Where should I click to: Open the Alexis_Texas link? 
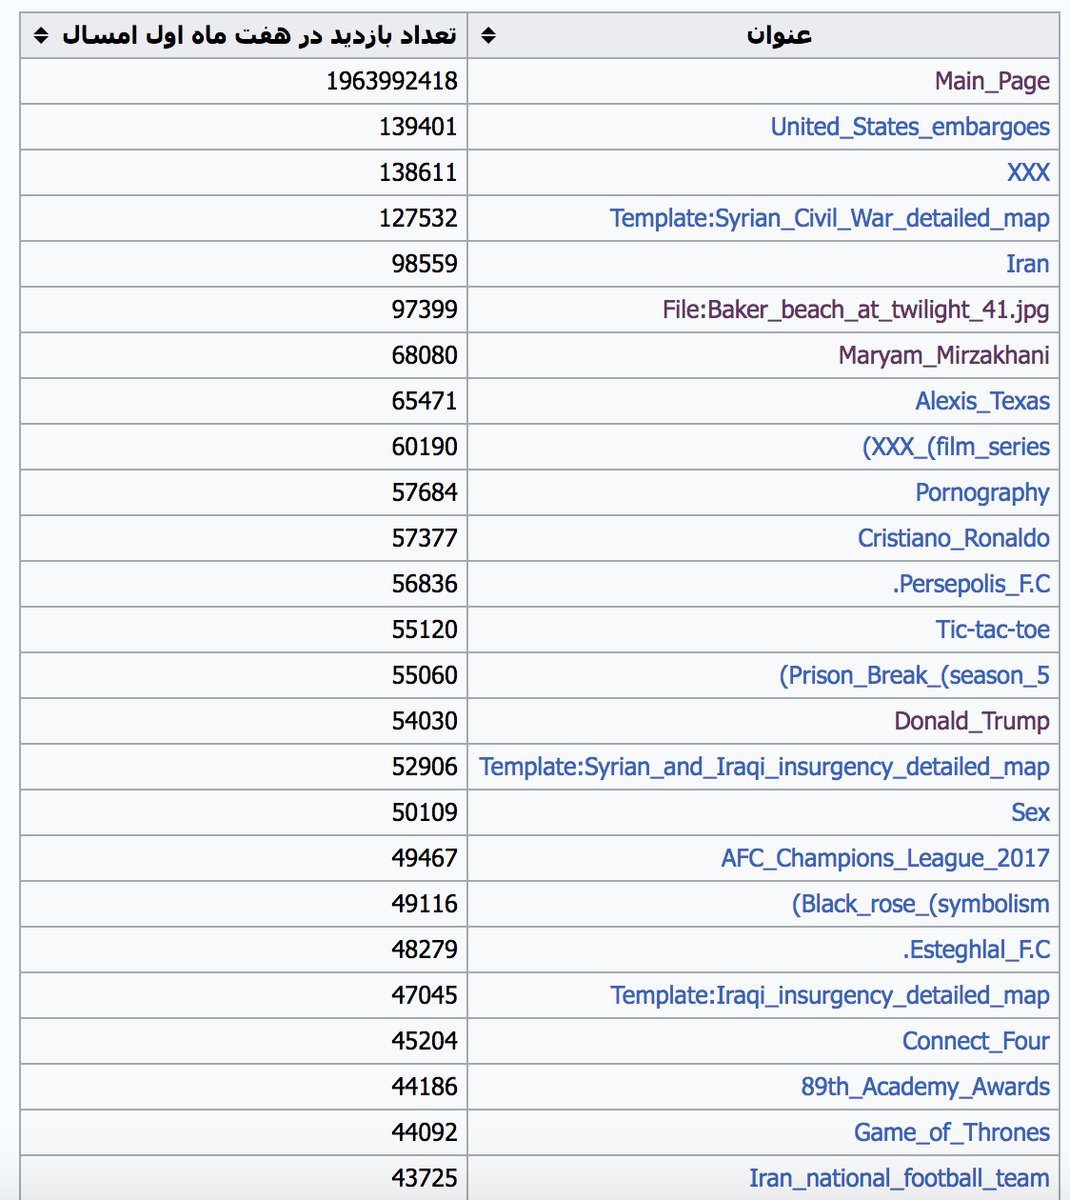point(983,401)
